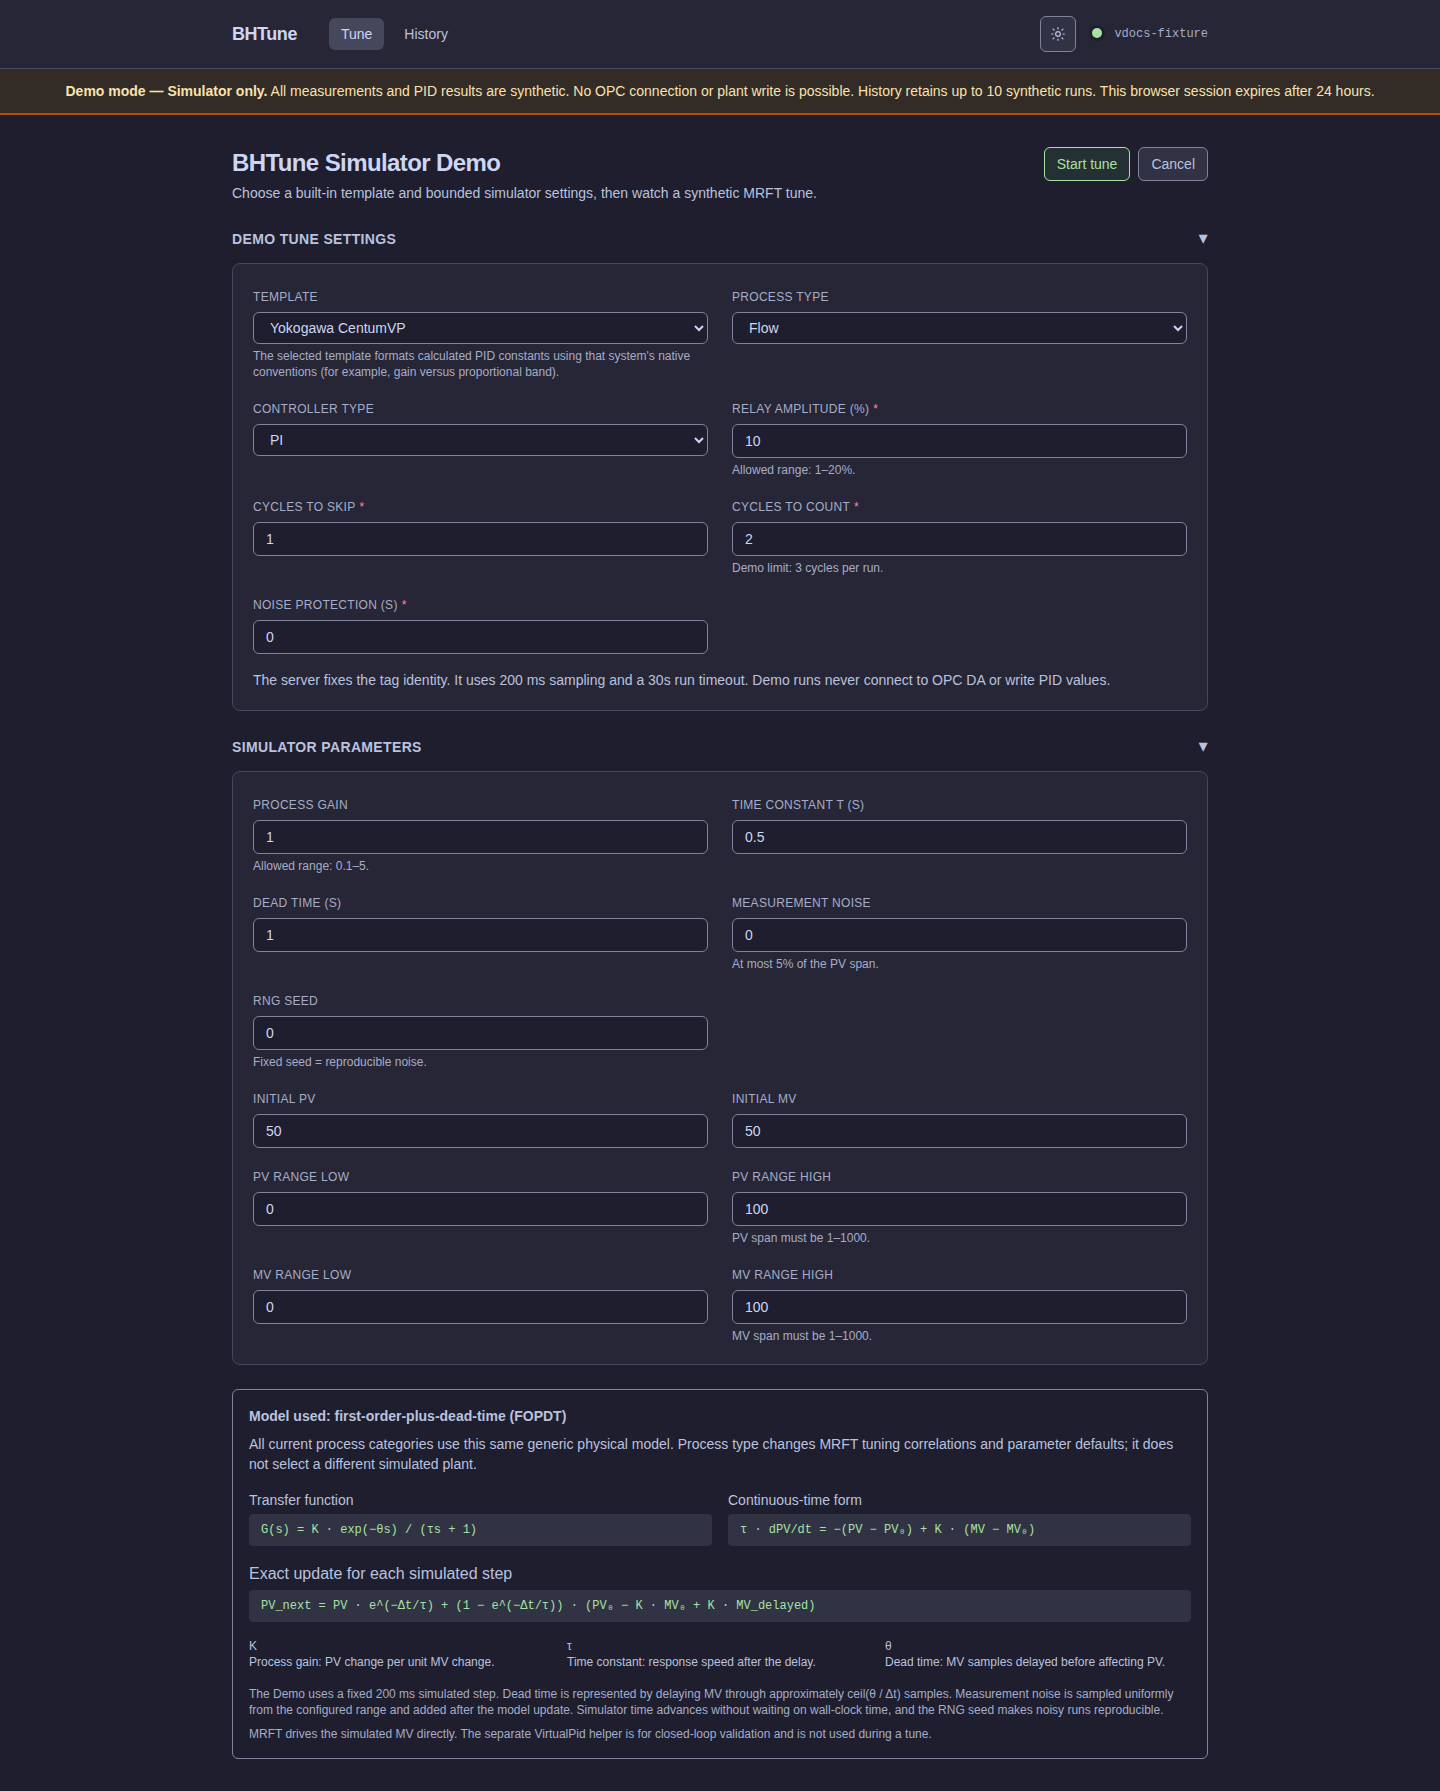Collapse the Demo Tune Settings section arrow
1440x1791 pixels.
coord(1203,239)
